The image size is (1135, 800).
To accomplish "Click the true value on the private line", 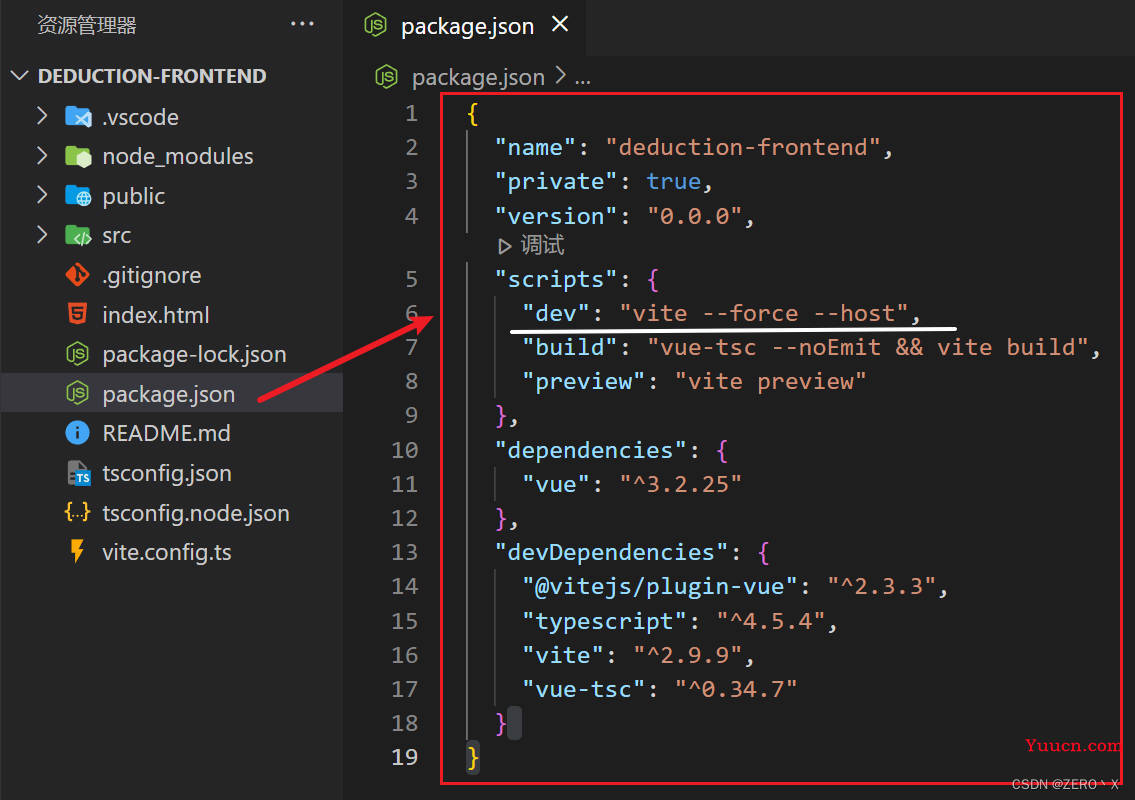I will click(673, 182).
